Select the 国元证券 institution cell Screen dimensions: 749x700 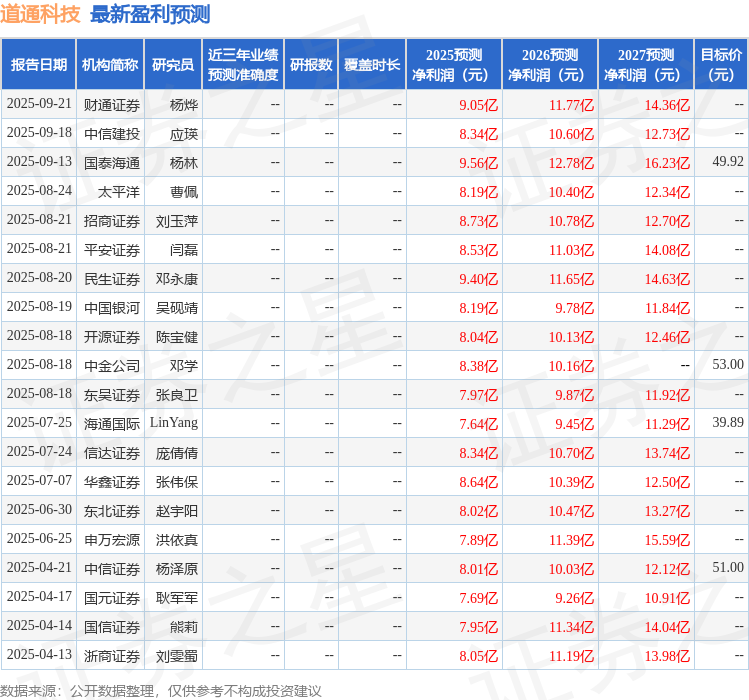click(x=112, y=598)
